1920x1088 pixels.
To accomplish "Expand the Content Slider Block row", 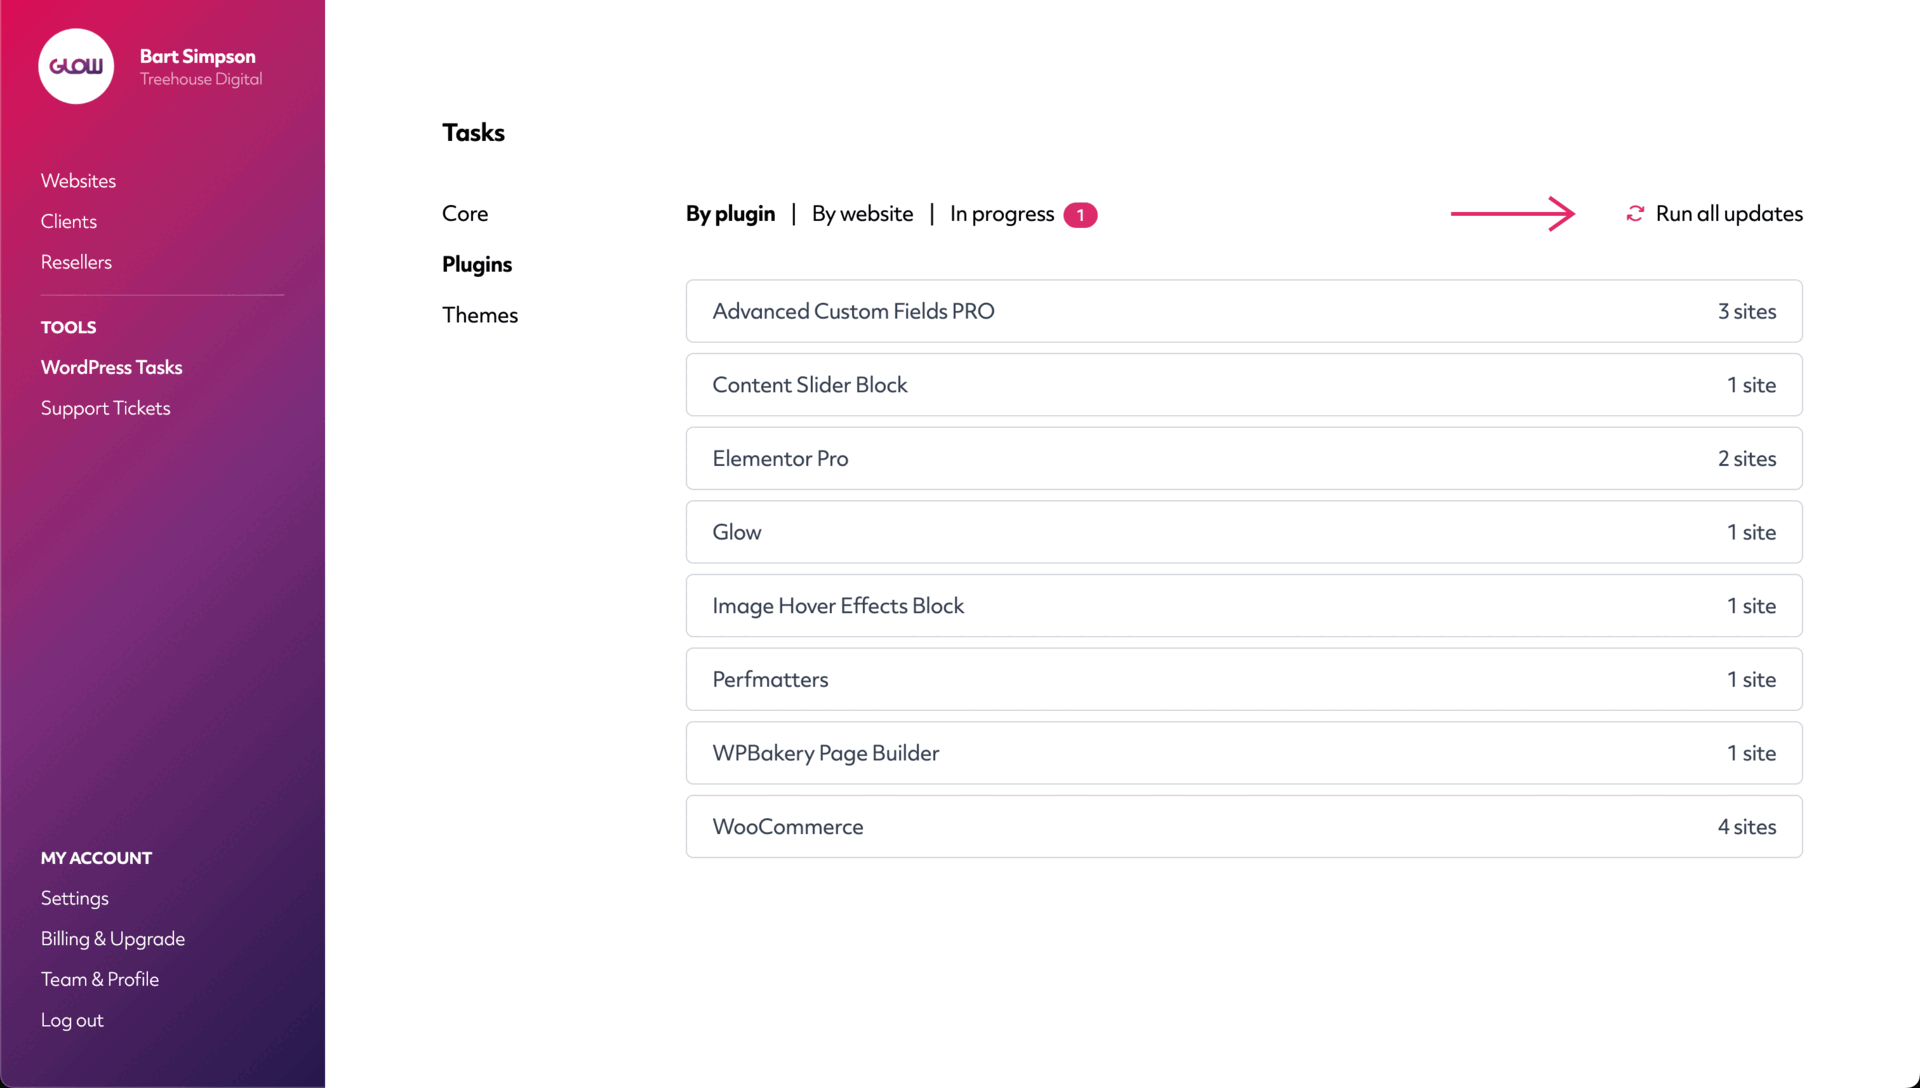I will coord(1244,385).
